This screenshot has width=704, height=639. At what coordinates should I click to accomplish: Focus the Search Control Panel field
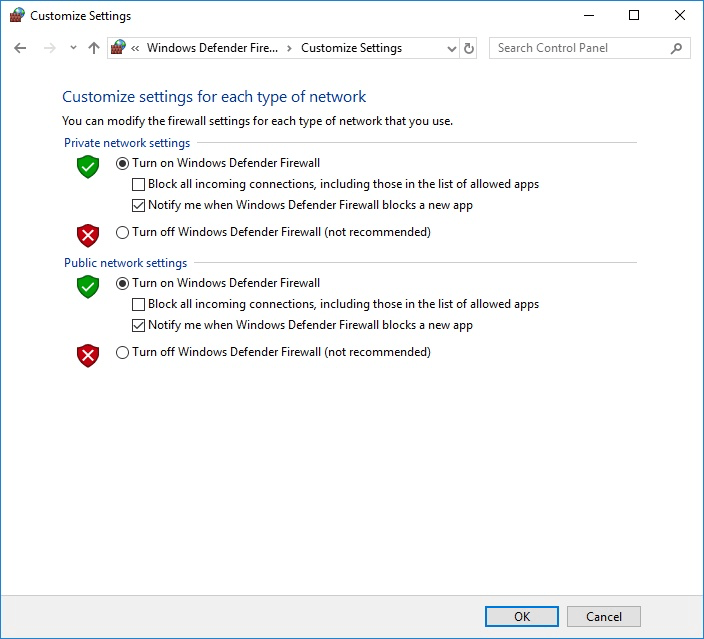tap(590, 48)
